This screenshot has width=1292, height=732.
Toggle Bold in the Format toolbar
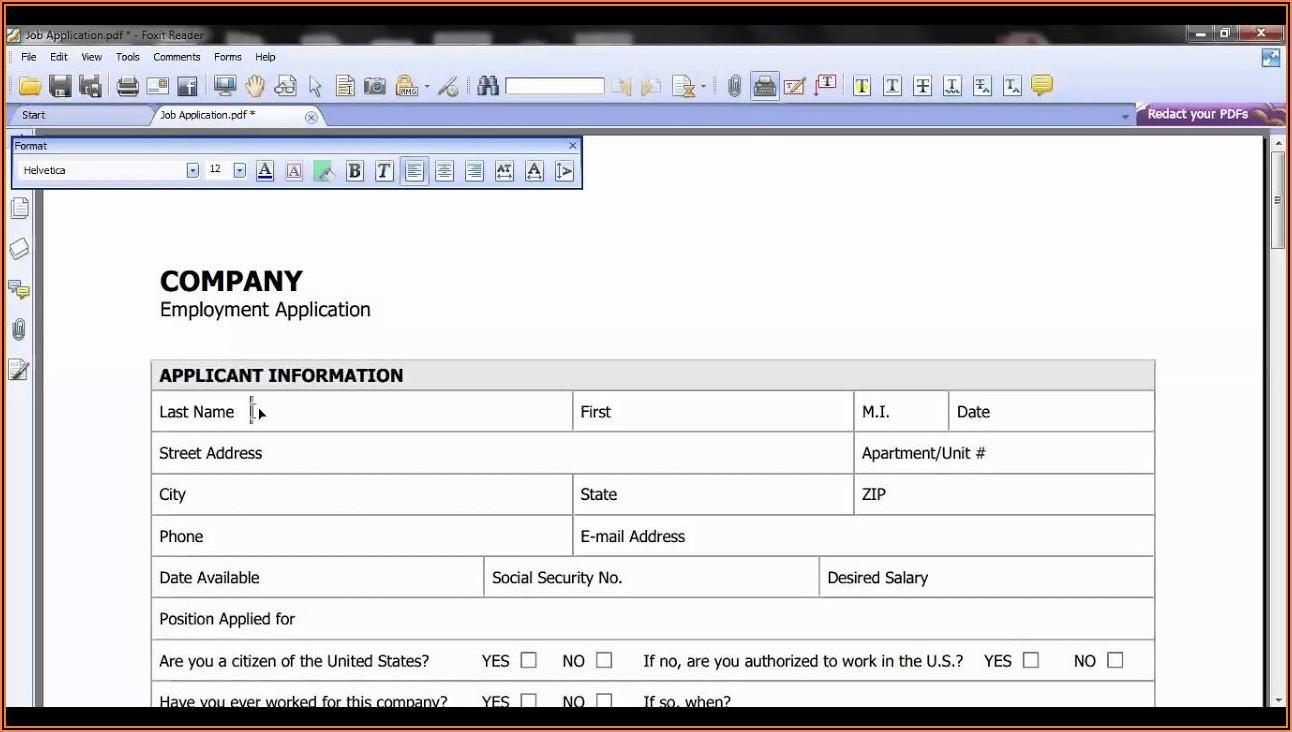(x=354, y=171)
